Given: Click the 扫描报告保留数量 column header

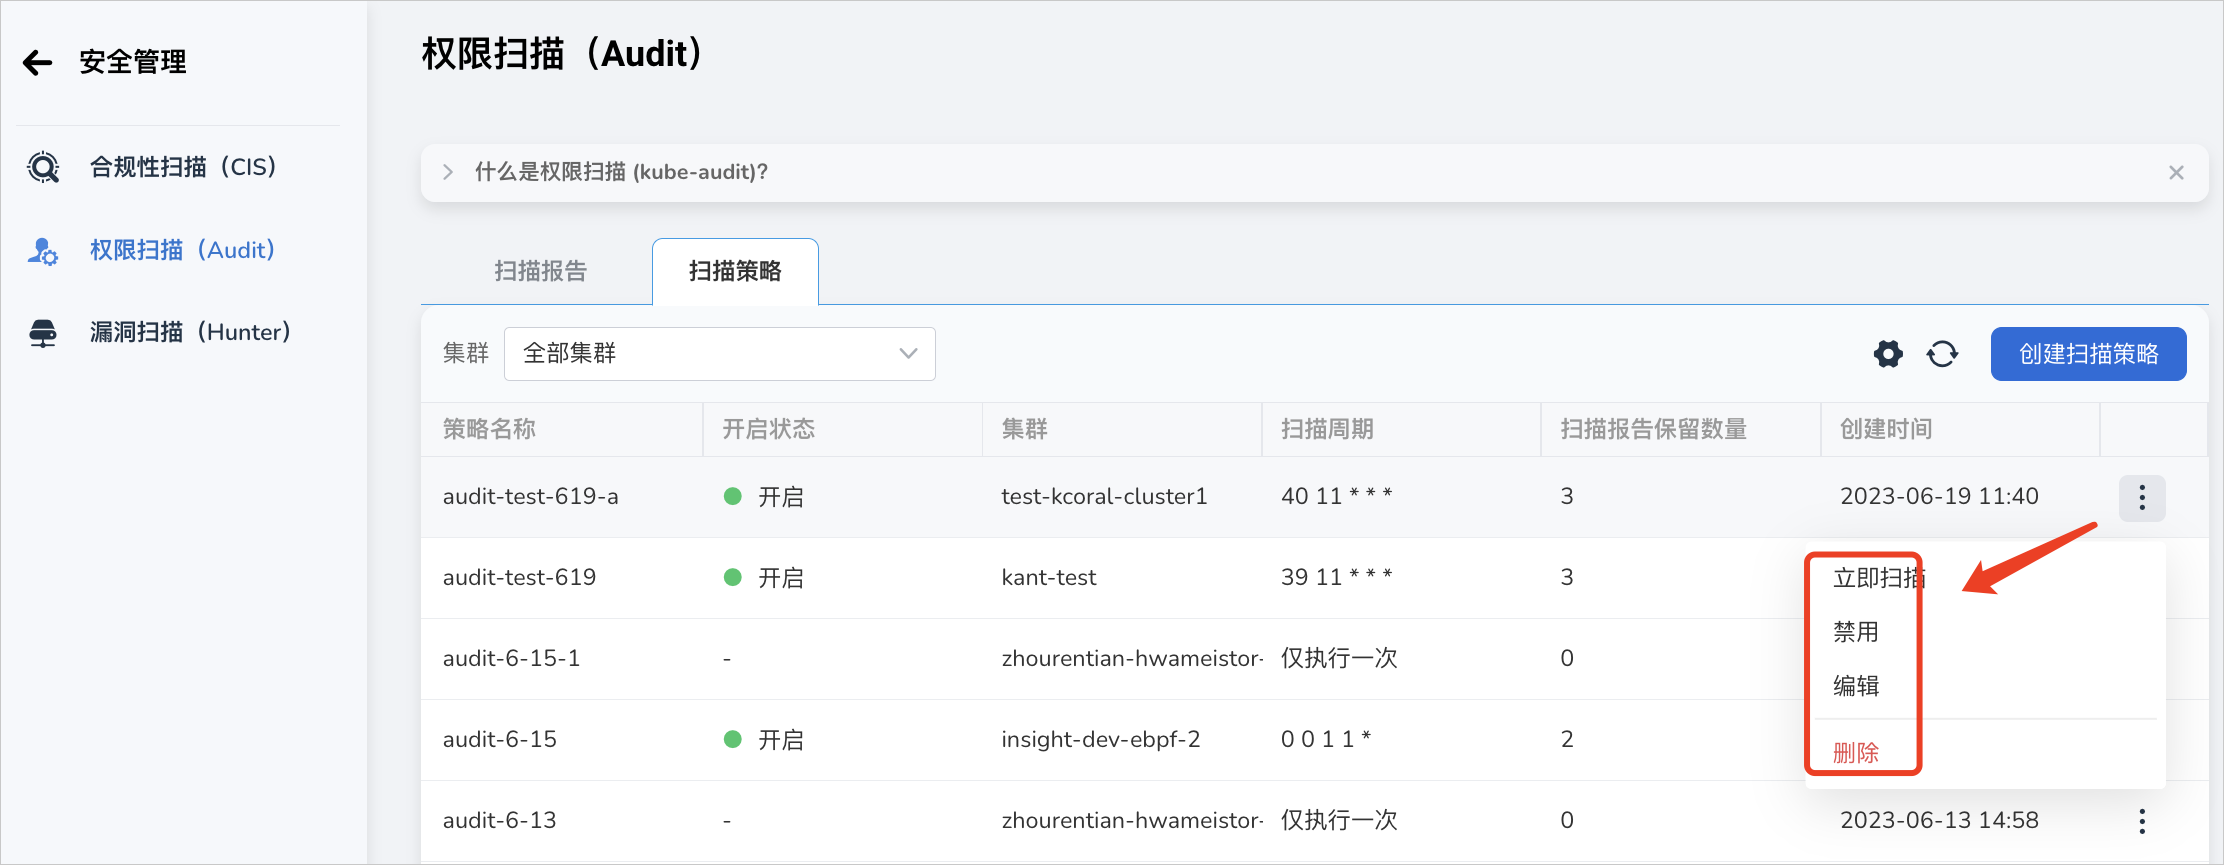Looking at the screenshot, I should tap(1653, 429).
